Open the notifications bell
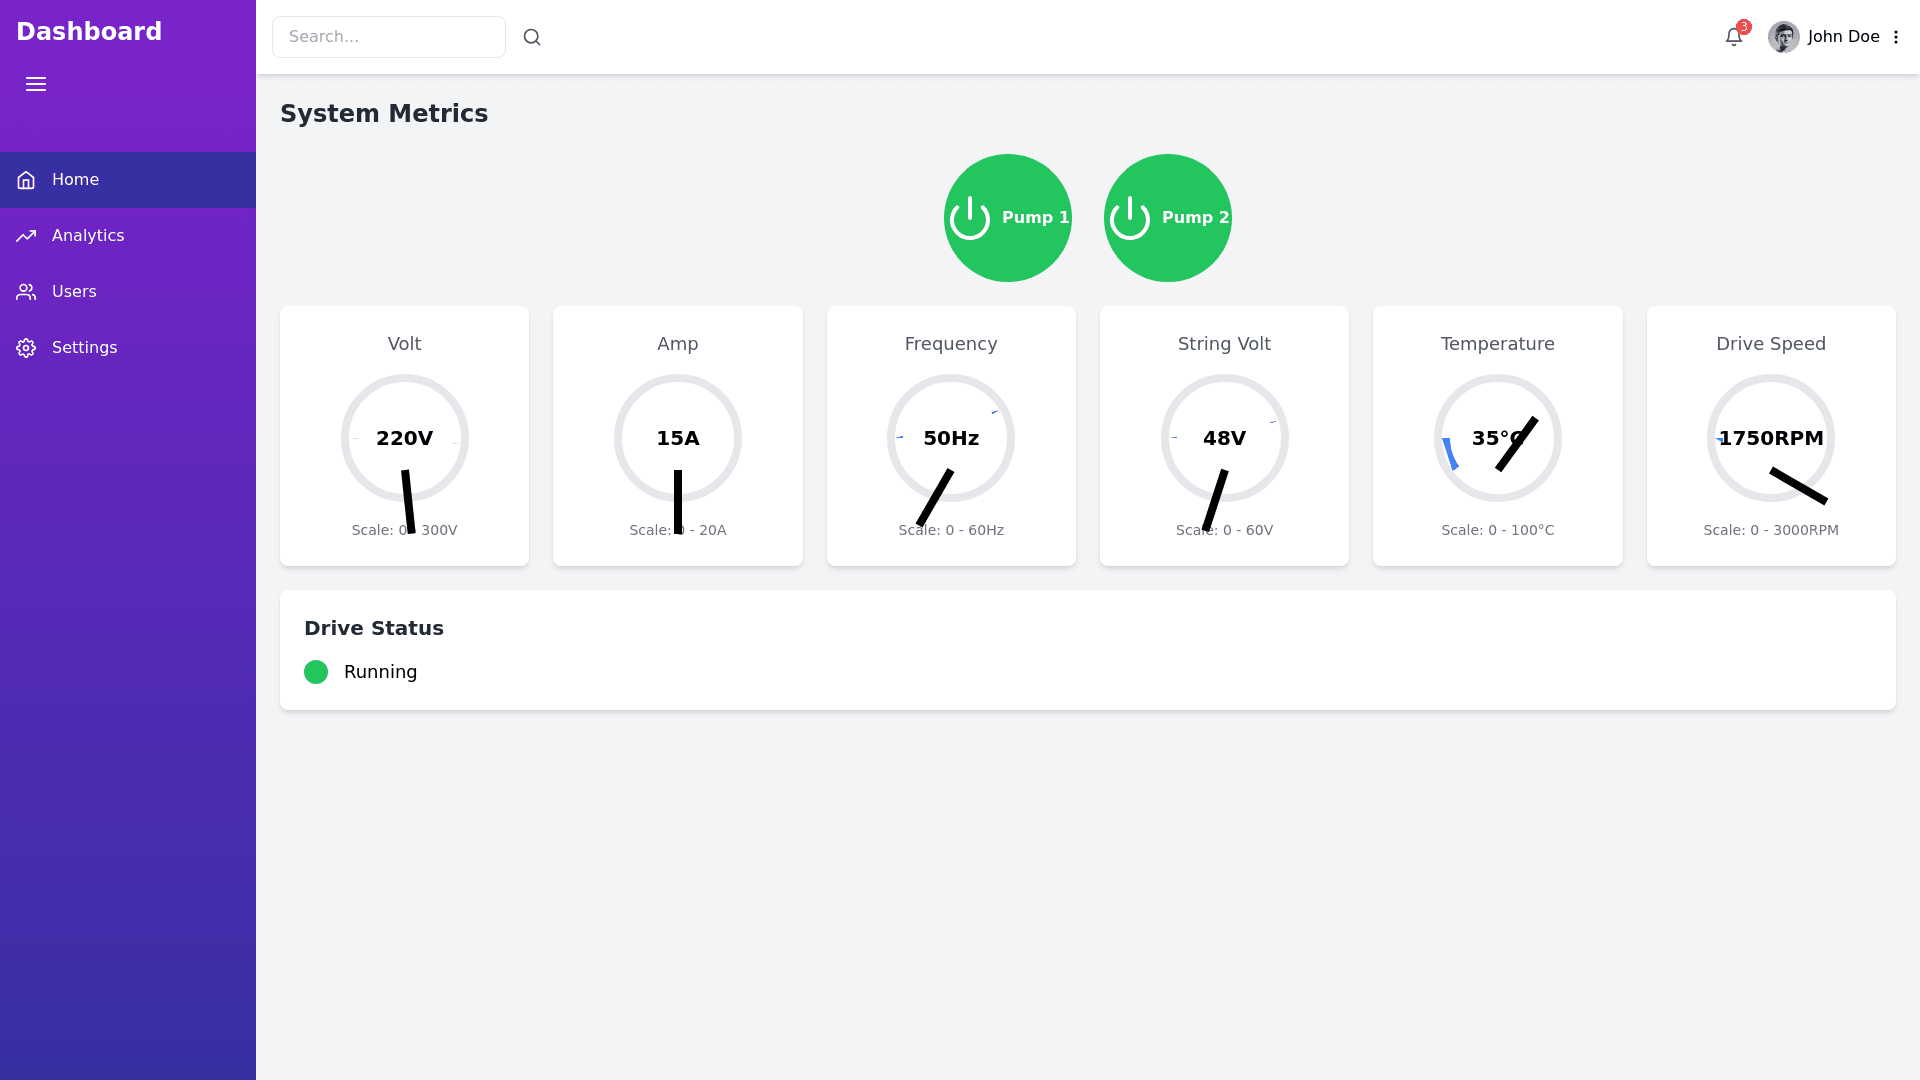1920x1080 pixels. tap(1734, 37)
